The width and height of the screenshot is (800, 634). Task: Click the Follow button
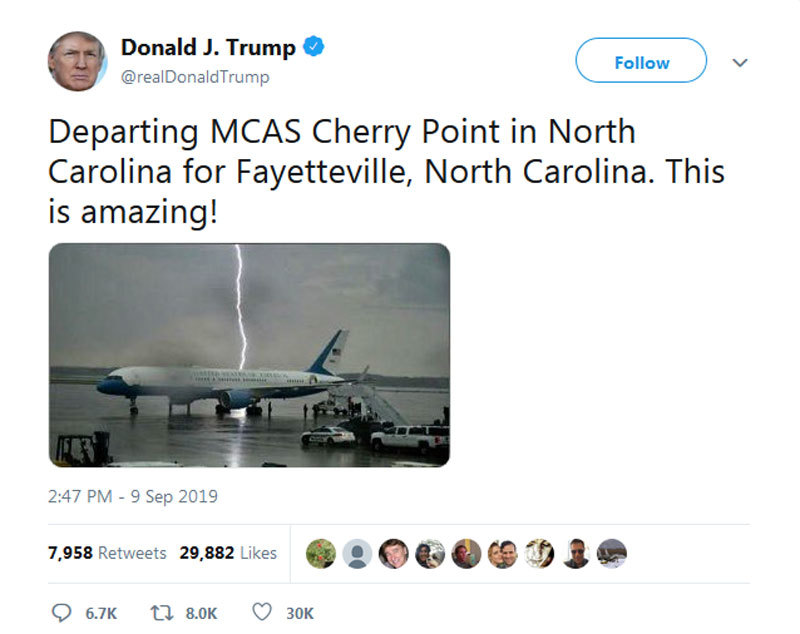click(x=641, y=62)
